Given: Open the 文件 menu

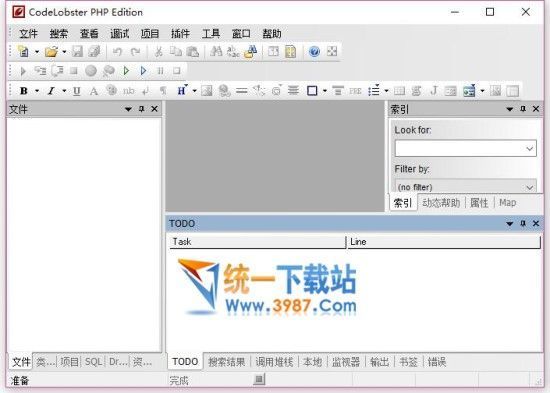Looking at the screenshot, I should tap(28, 34).
